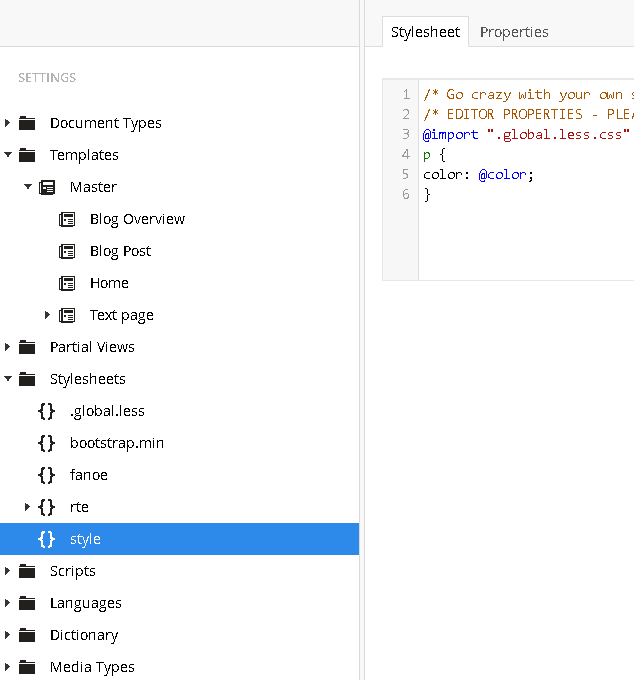Click the Home template icon
Screen dimensions: 634x680
(67, 284)
